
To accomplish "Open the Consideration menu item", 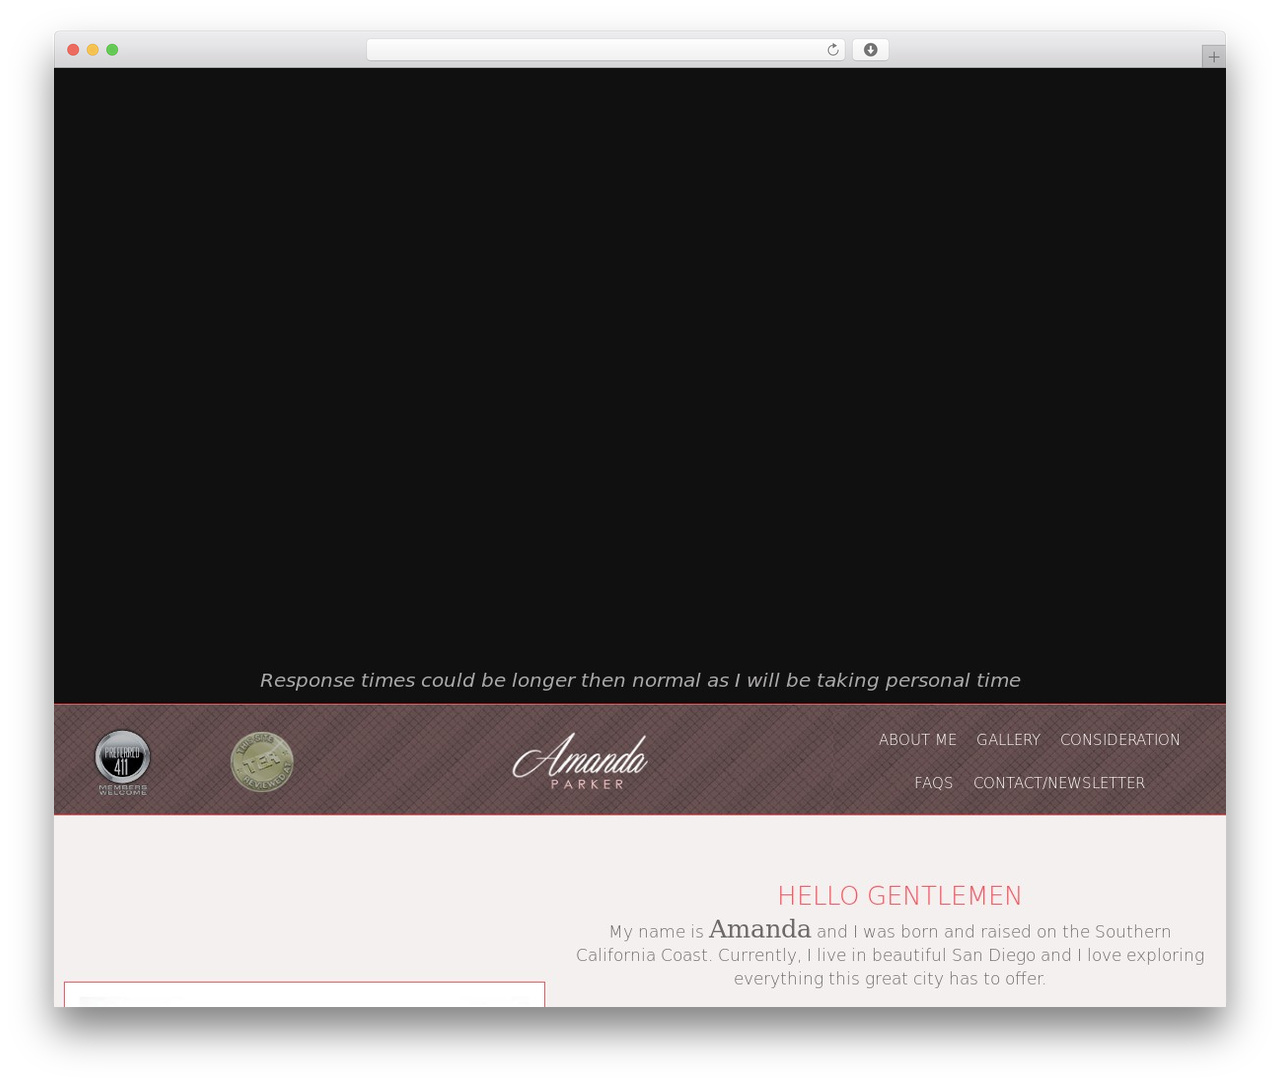I will point(1120,740).
